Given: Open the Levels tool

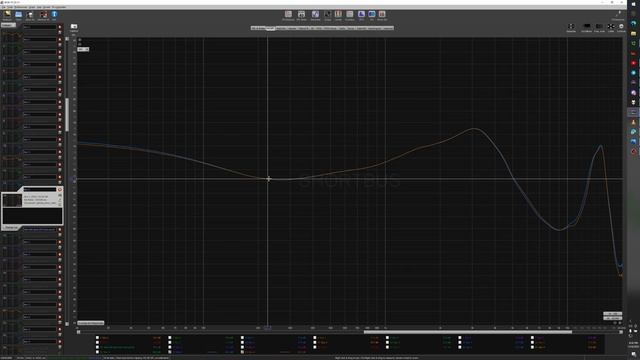Looking at the screenshot, I should pyautogui.click(x=338, y=16).
